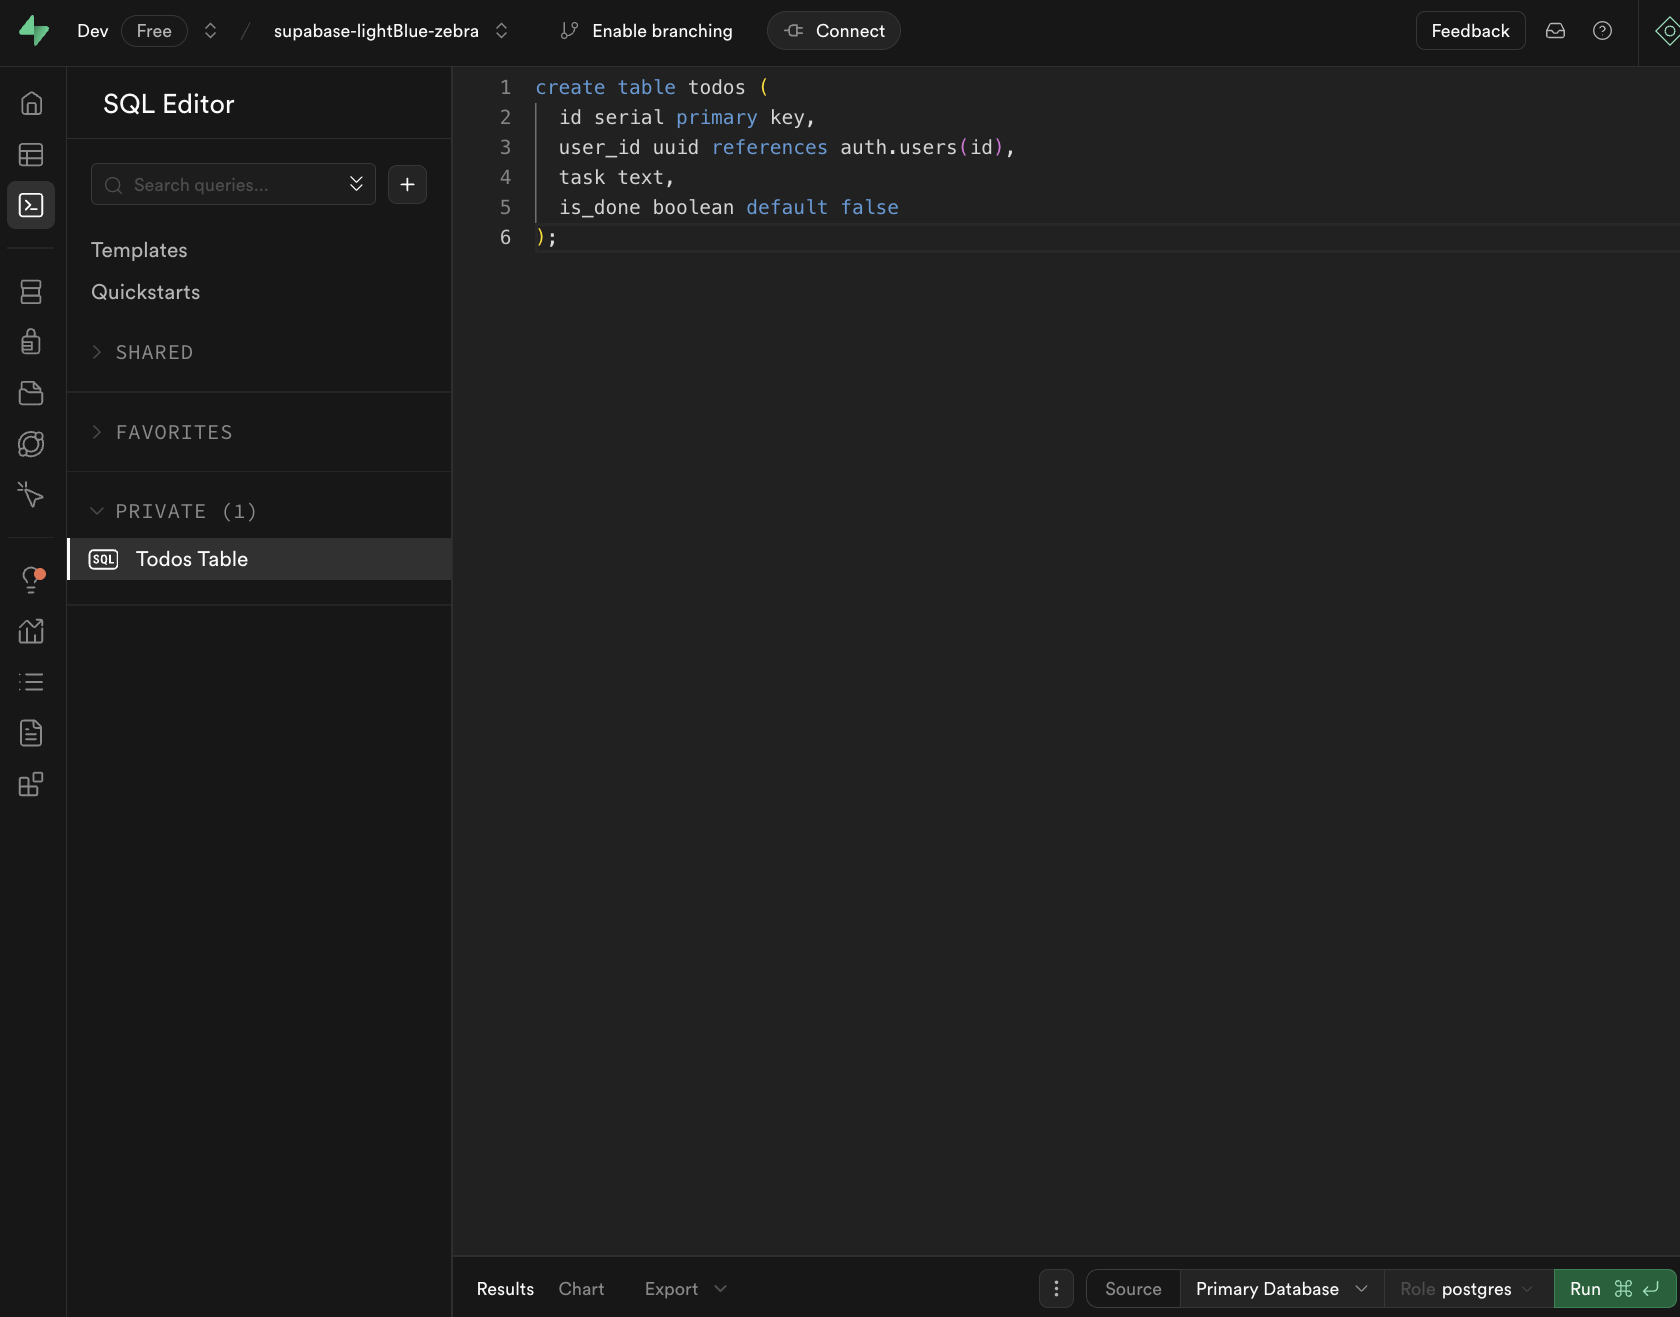The image size is (1680, 1317).
Task: Open the Role postgres dropdown
Action: (1468, 1288)
